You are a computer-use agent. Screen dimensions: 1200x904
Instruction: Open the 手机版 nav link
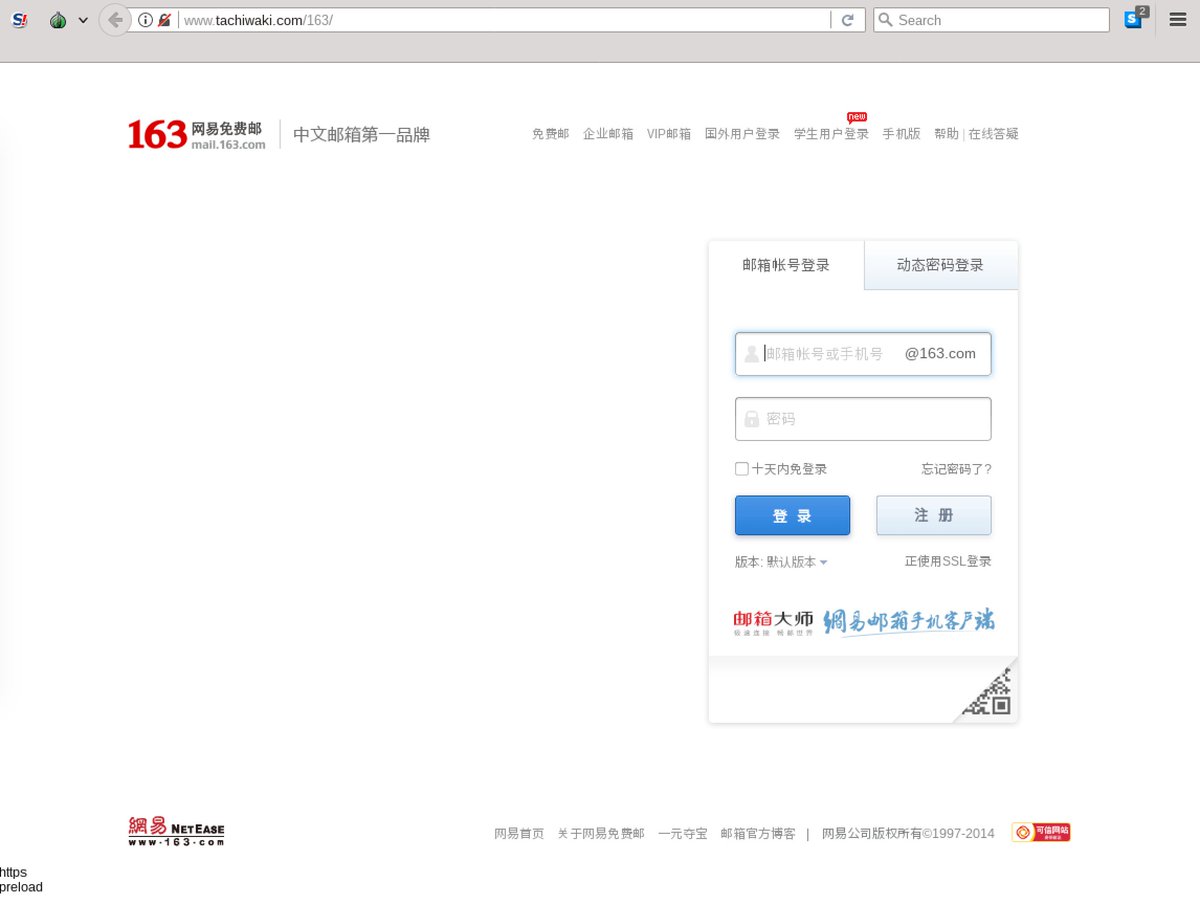pos(901,134)
